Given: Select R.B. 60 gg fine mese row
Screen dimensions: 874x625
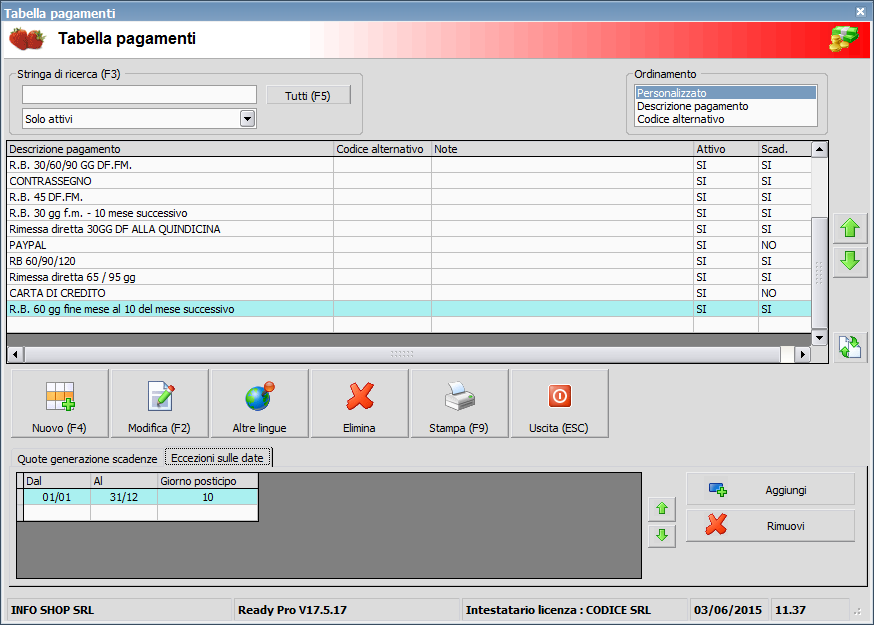Looking at the screenshot, I should click(x=409, y=309).
